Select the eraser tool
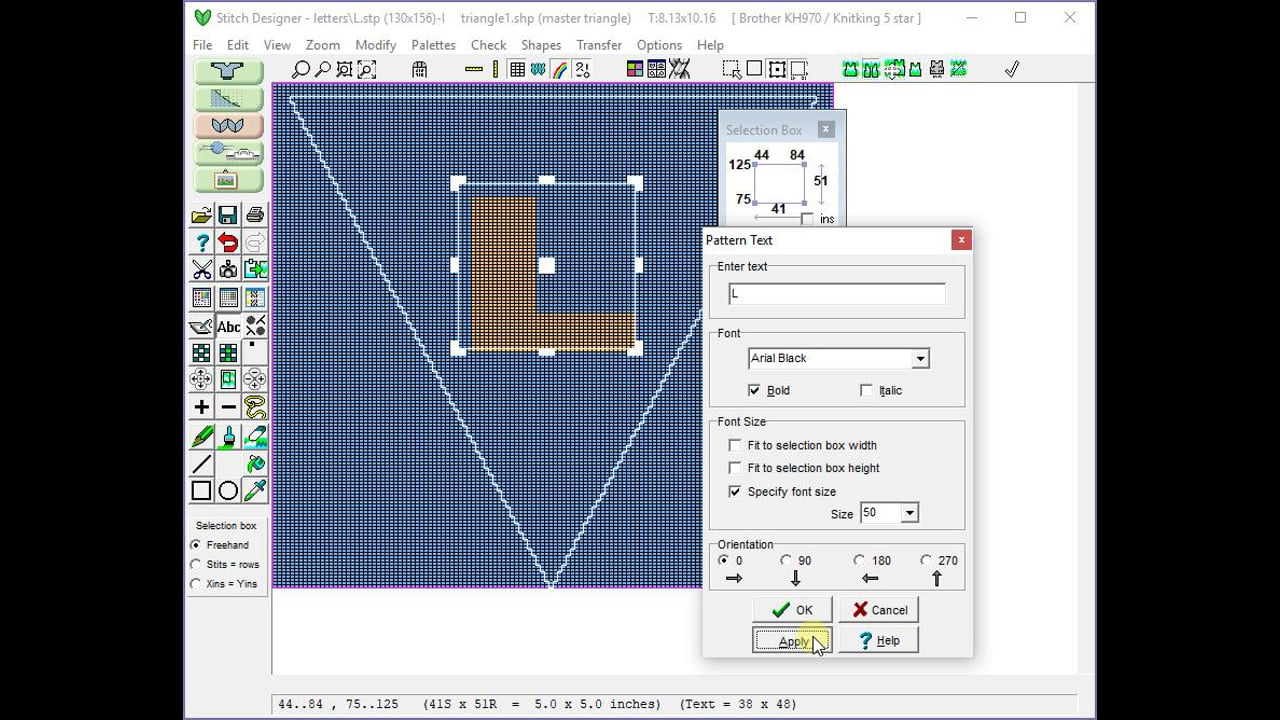Screen dimensions: 1280x720 tap(255, 436)
